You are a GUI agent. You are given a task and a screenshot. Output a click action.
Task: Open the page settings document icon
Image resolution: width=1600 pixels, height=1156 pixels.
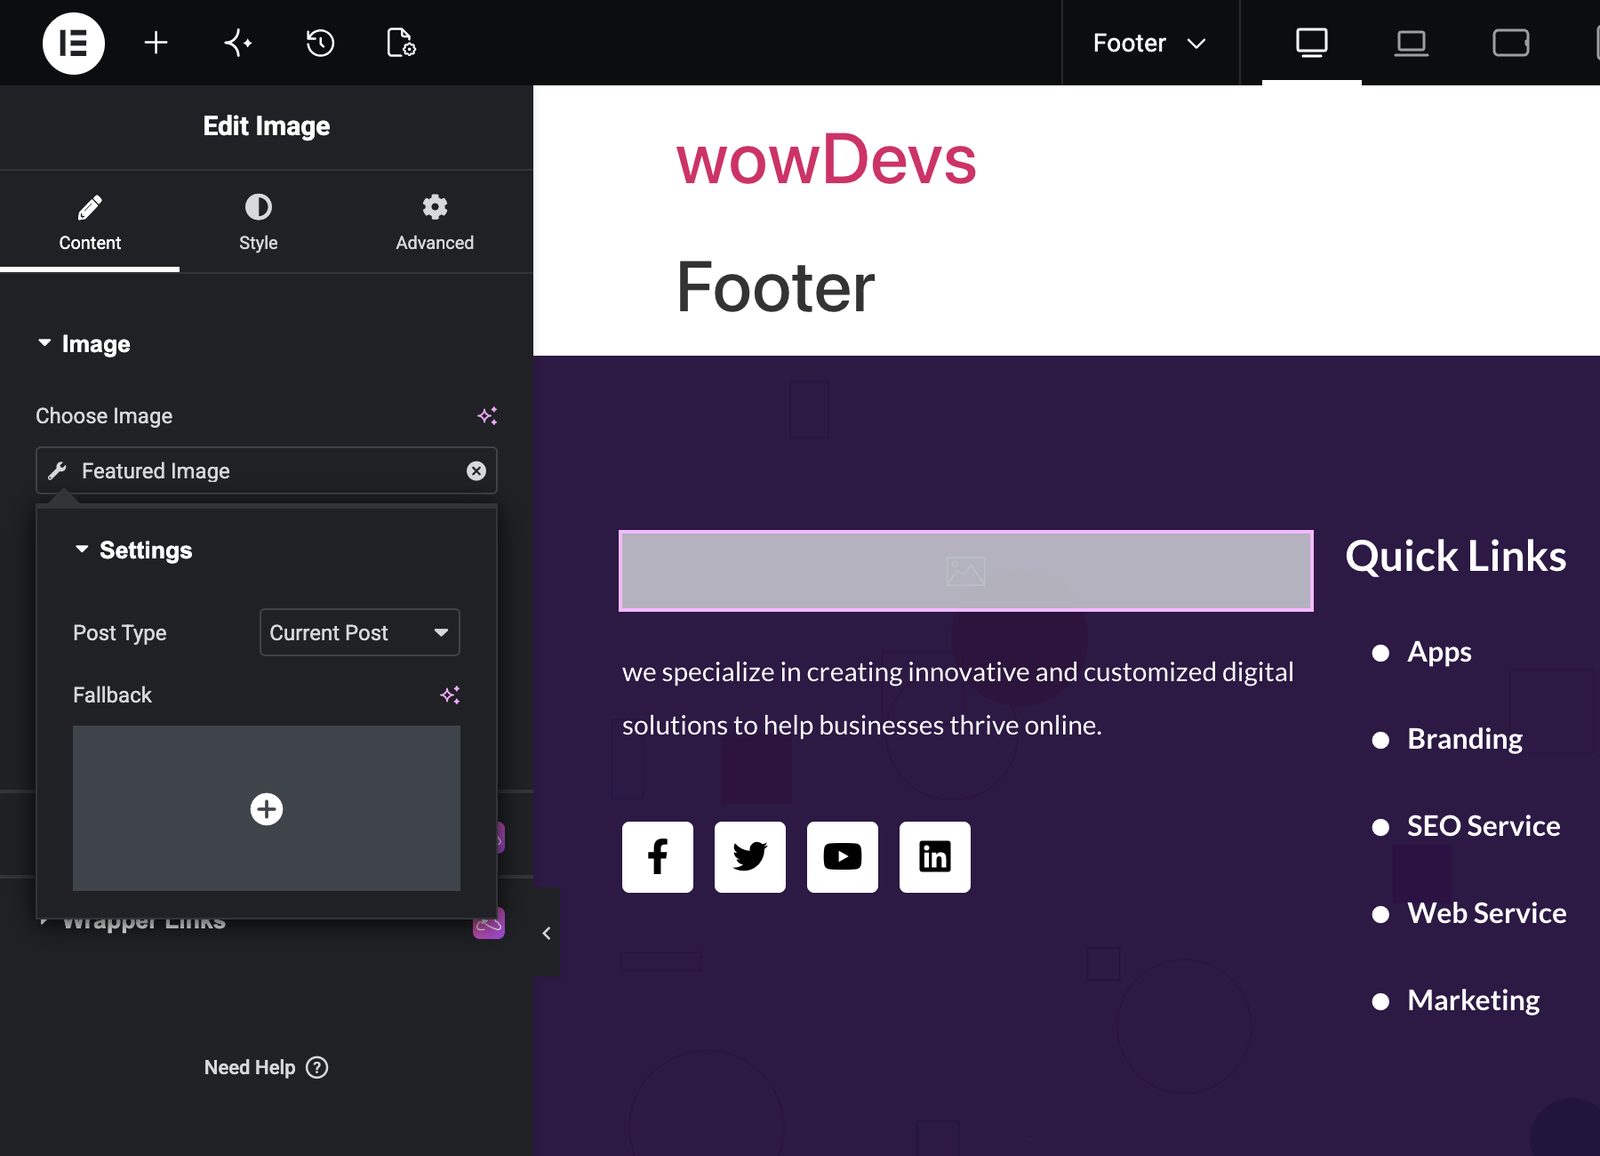tap(401, 43)
